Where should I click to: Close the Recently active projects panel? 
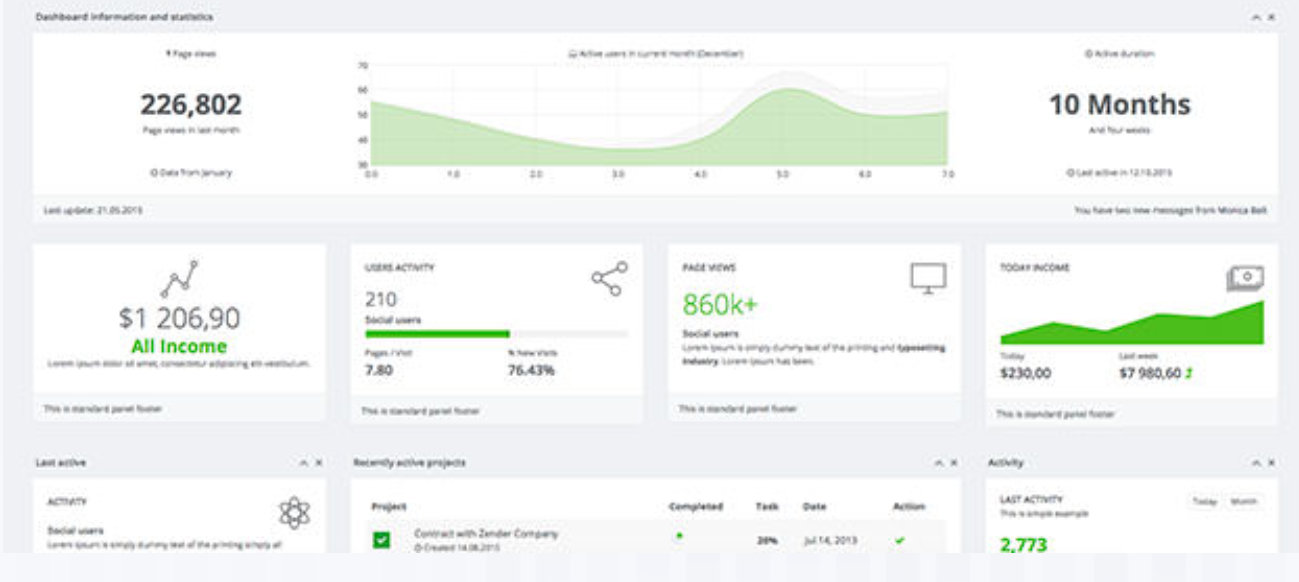click(954, 463)
